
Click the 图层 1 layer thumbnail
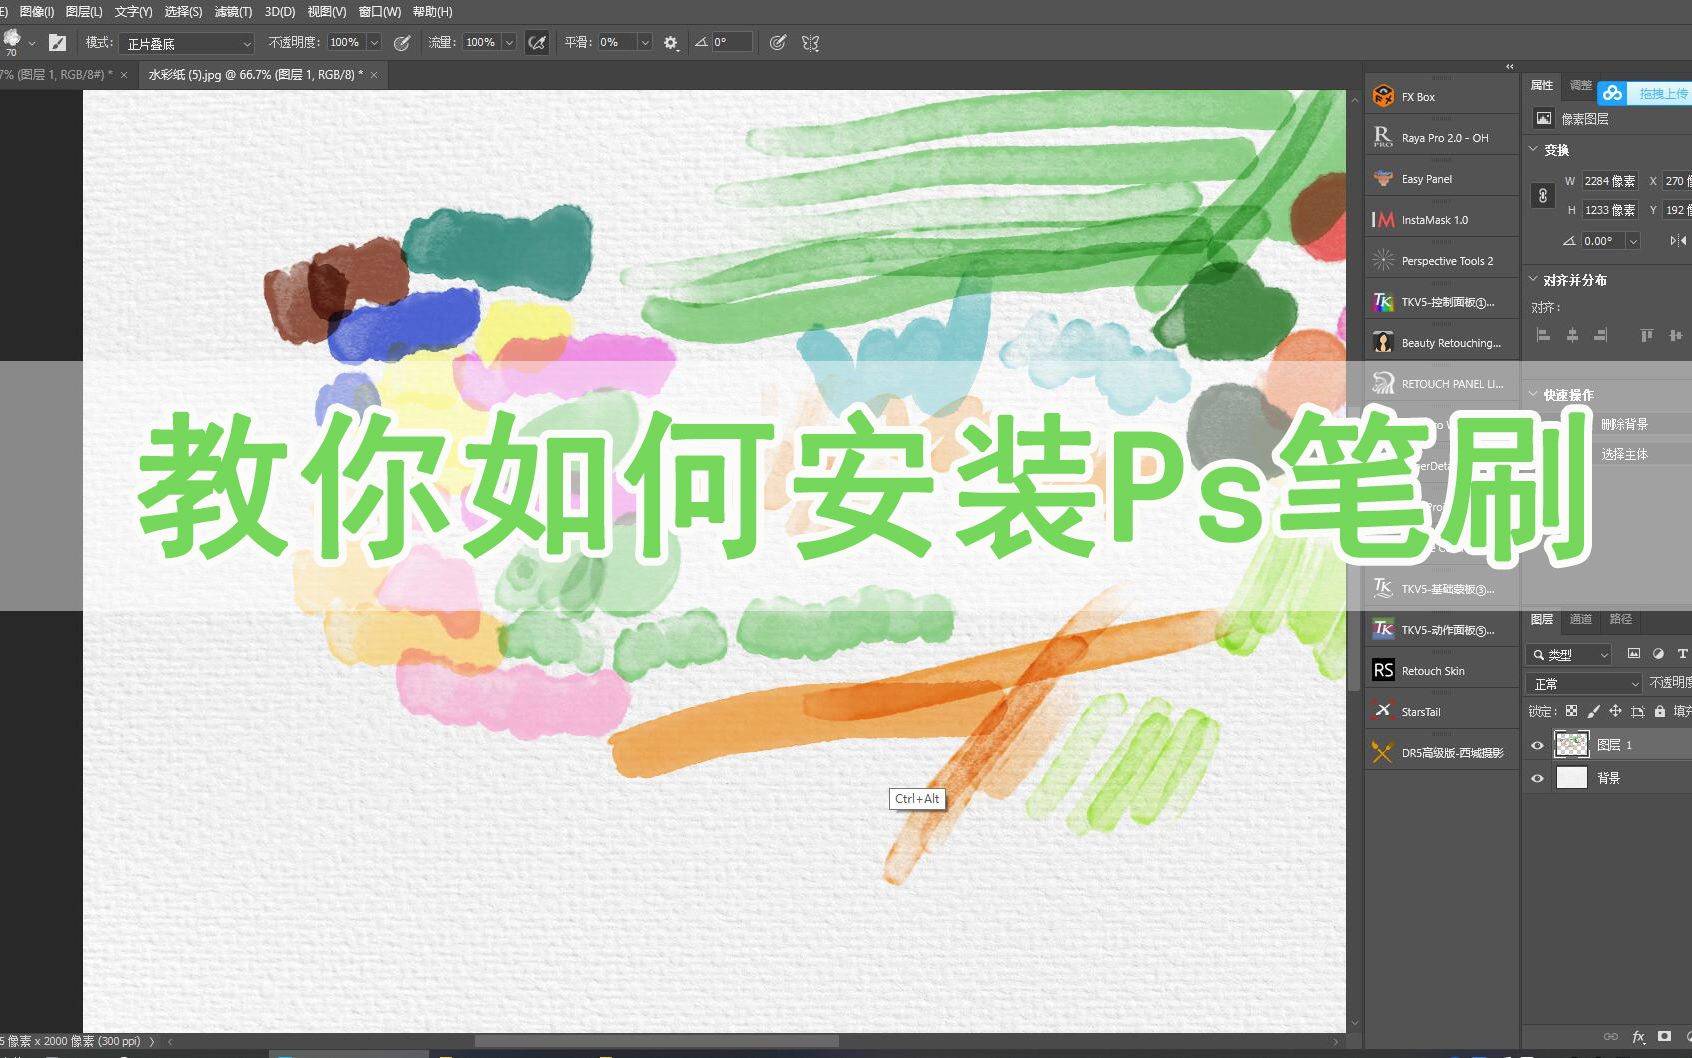pos(1572,745)
